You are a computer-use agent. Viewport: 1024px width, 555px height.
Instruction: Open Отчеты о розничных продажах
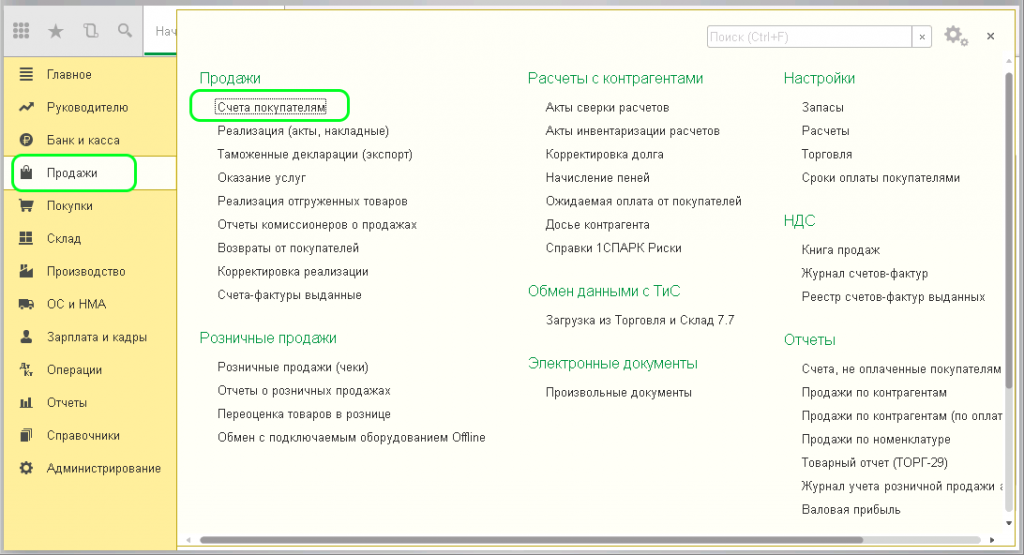[x=304, y=390]
